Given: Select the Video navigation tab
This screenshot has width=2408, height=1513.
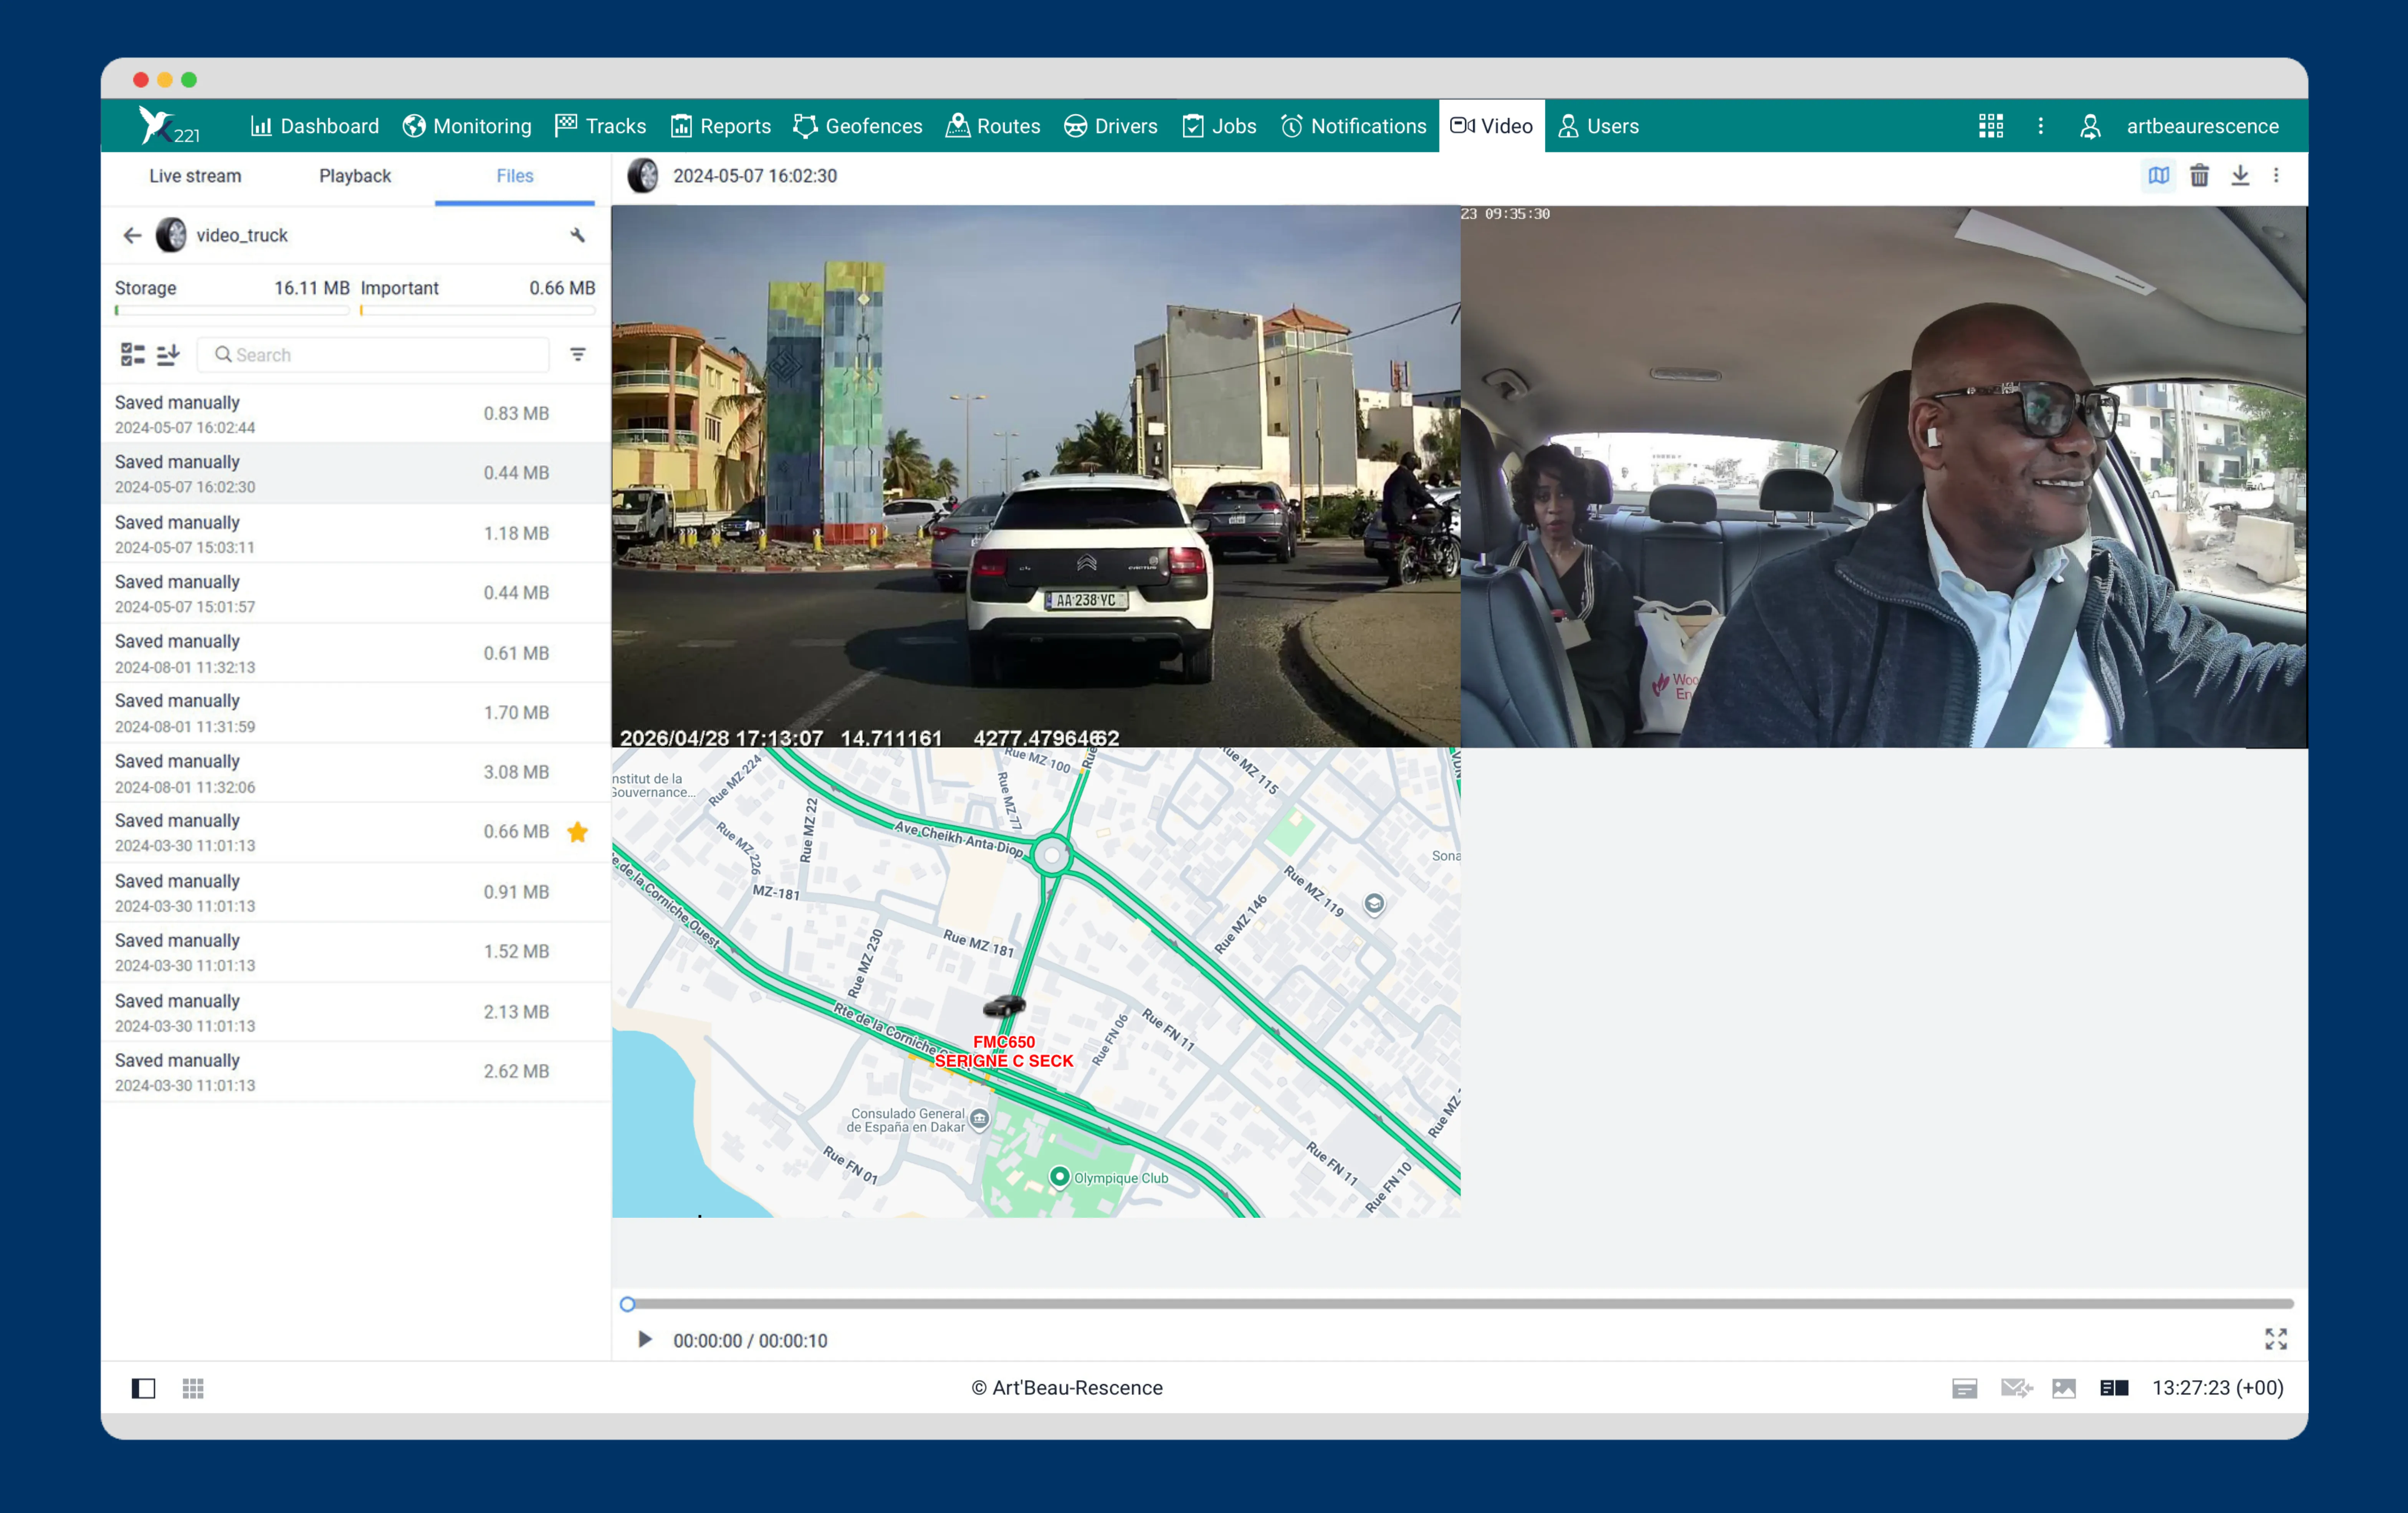Looking at the screenshot, I should coord(1491,126).
